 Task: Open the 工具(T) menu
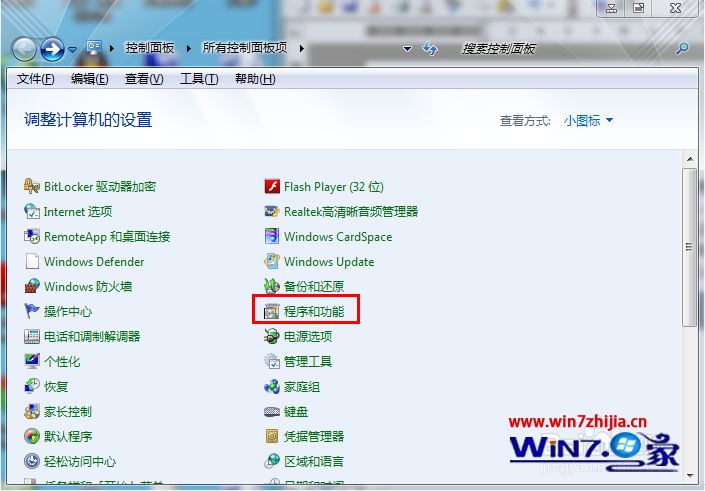point(199,79)
